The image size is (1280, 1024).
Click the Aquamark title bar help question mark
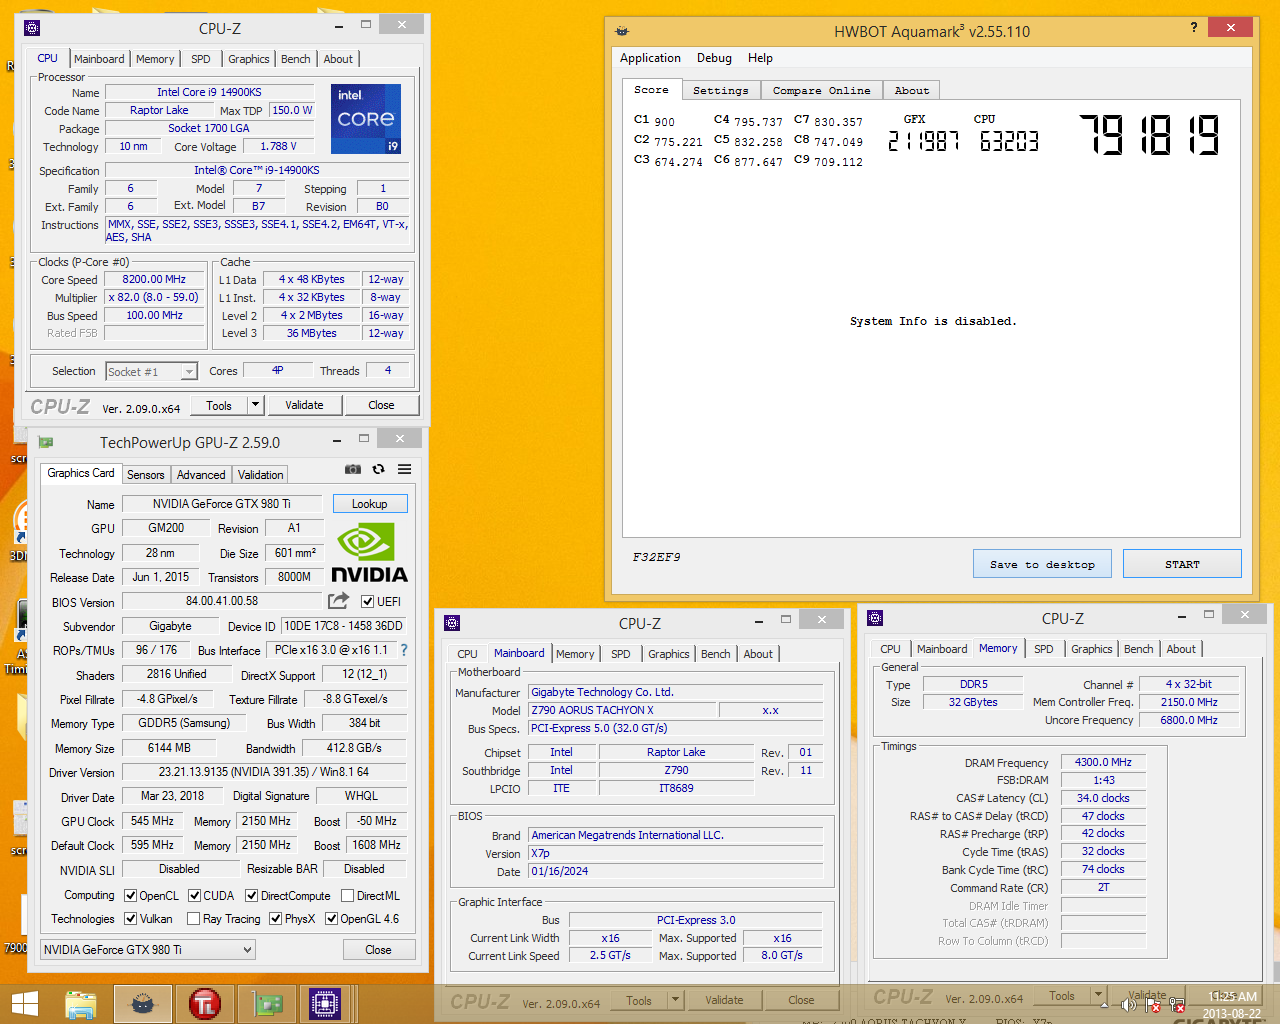1194,27
